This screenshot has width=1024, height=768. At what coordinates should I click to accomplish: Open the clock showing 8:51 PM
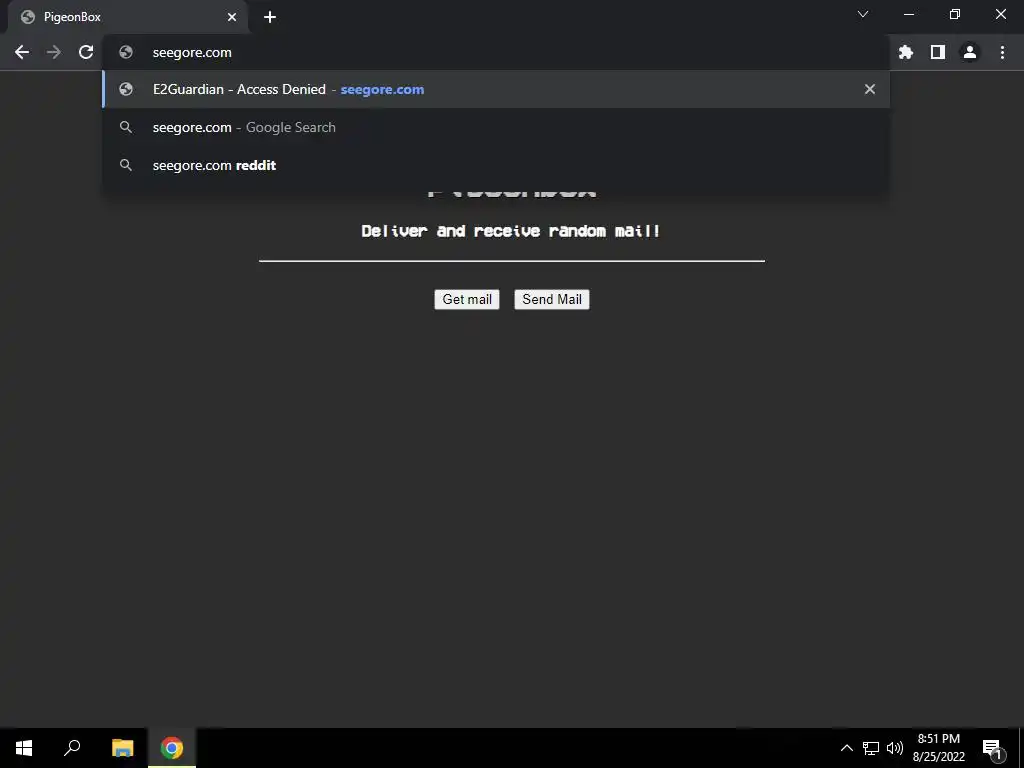click(x=938, y=748)
